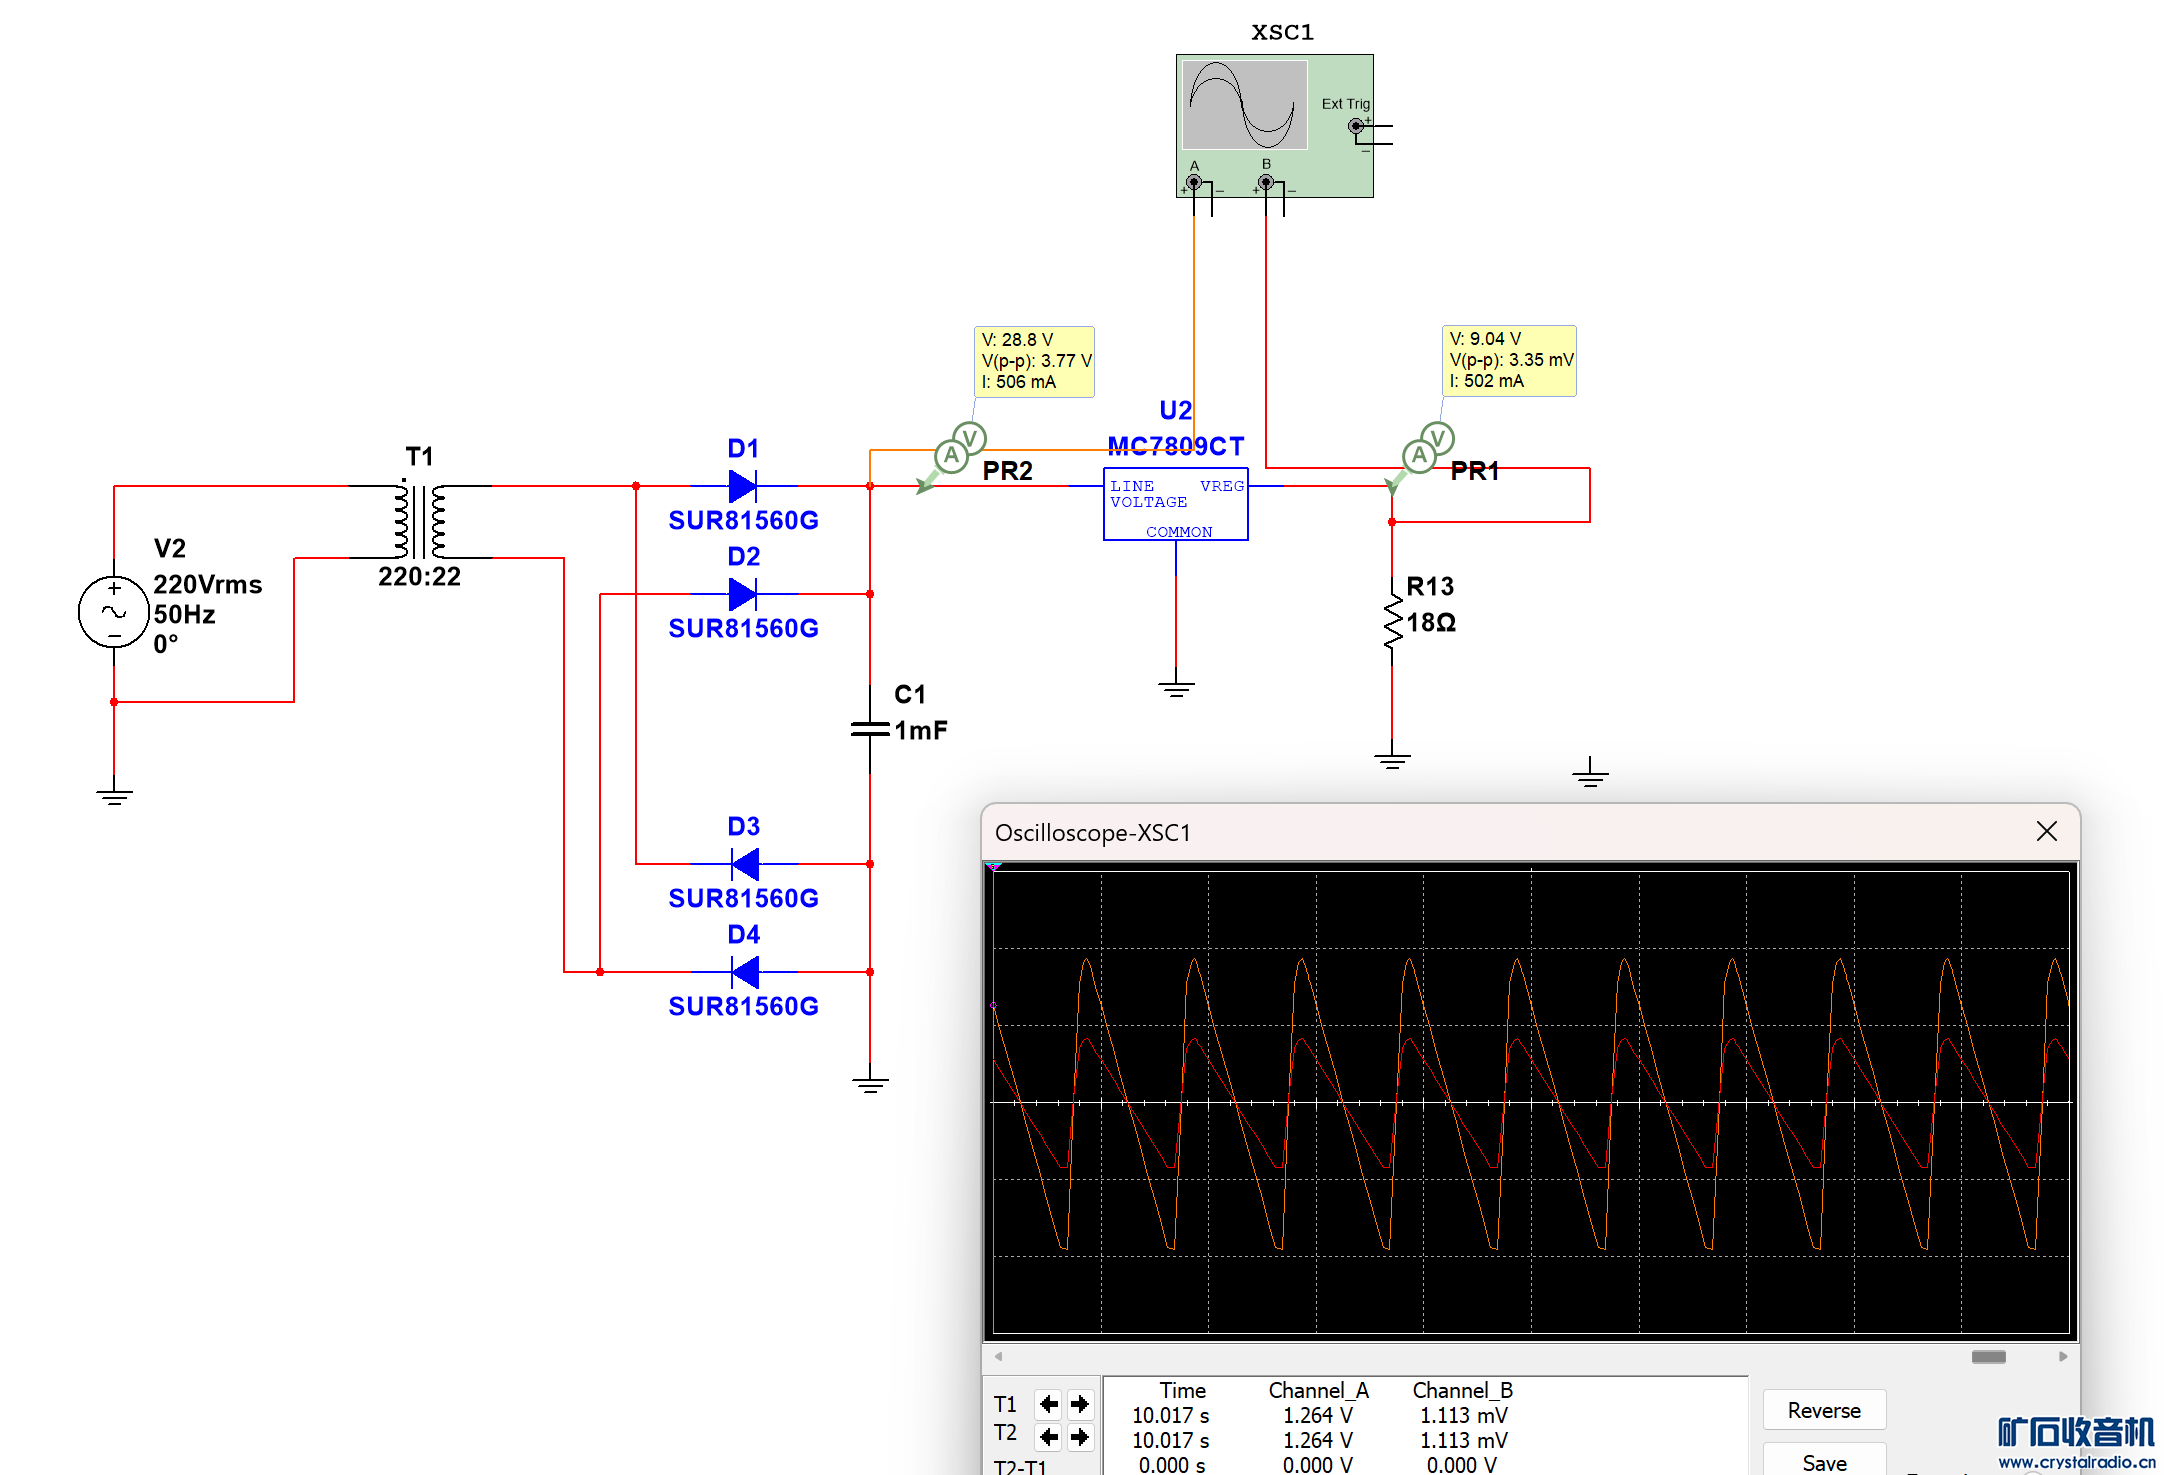Click the oscilloscope channel A terminal
This screenshot has height=1475, width=2164.
coord(1194,183)
